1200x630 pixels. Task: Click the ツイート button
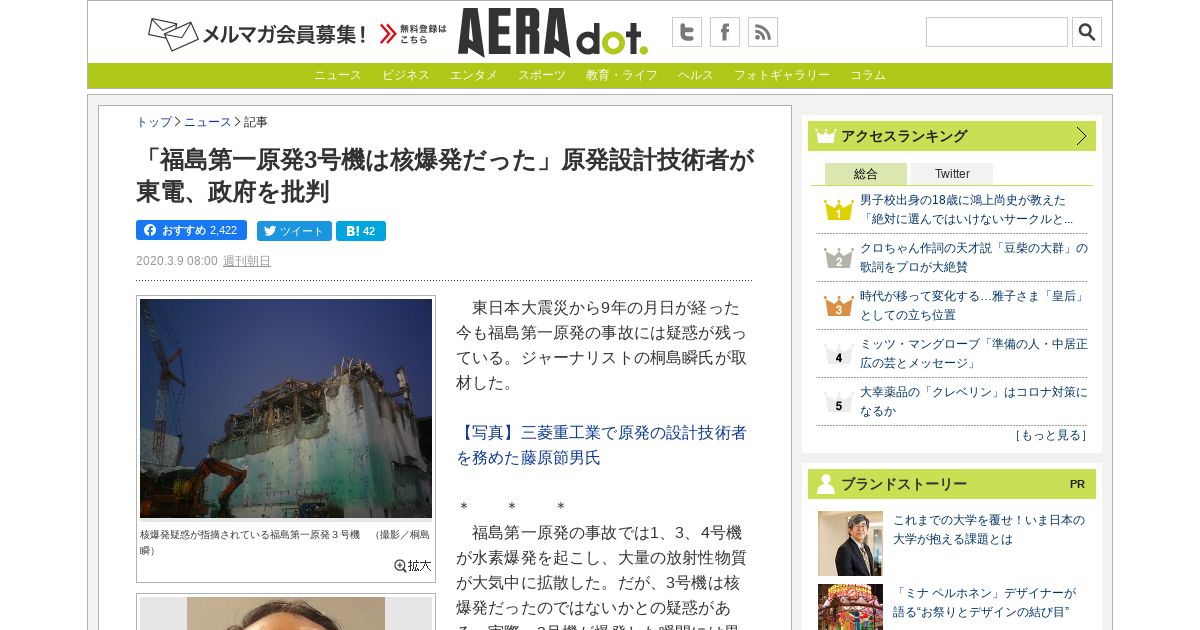click(x=294, y=231)
